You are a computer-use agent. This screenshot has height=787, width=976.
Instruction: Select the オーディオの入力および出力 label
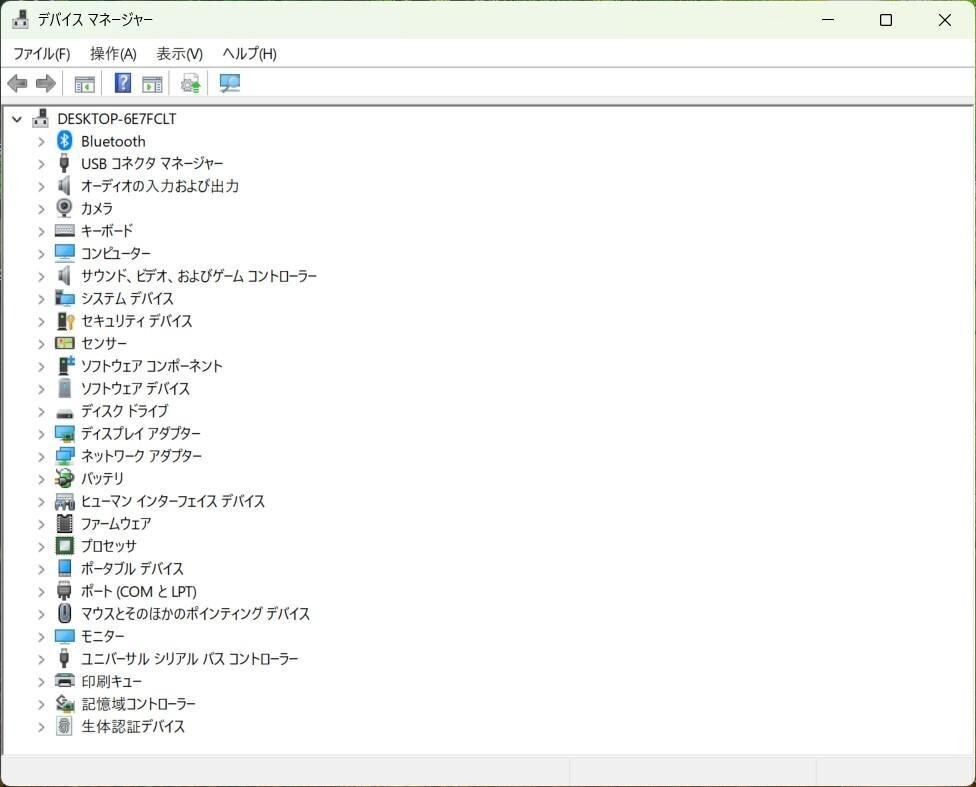pos(160,186)
